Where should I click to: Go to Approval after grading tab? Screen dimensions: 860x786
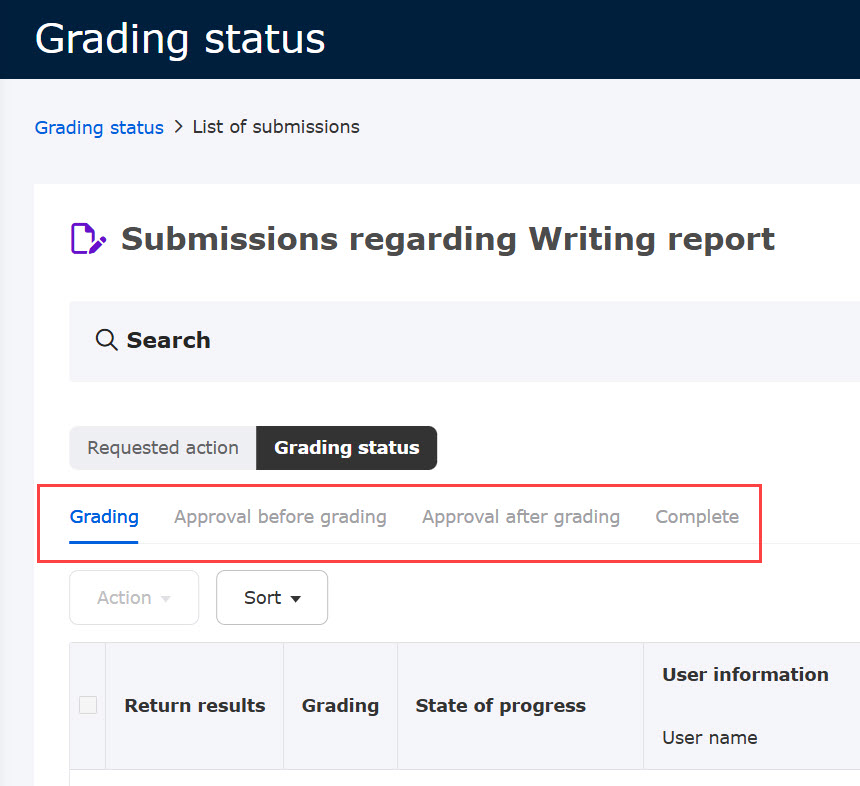[x=520, y=517]
